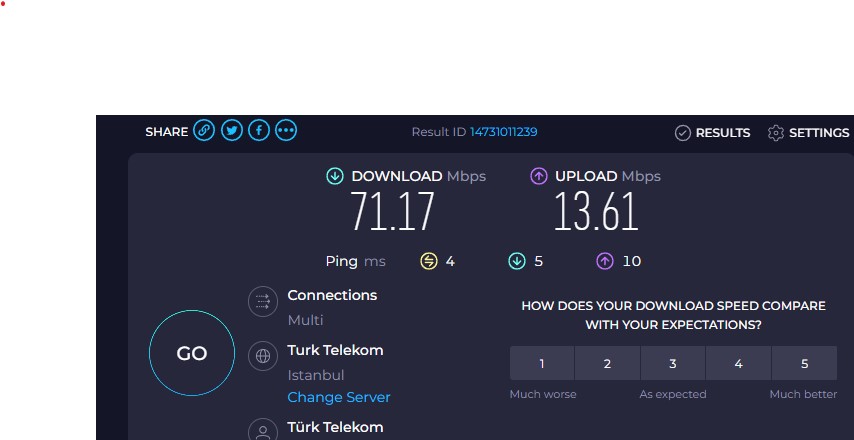The image size is (854, 440).
Task: Rate download speed as 5
Action: [x=804, y=363]
